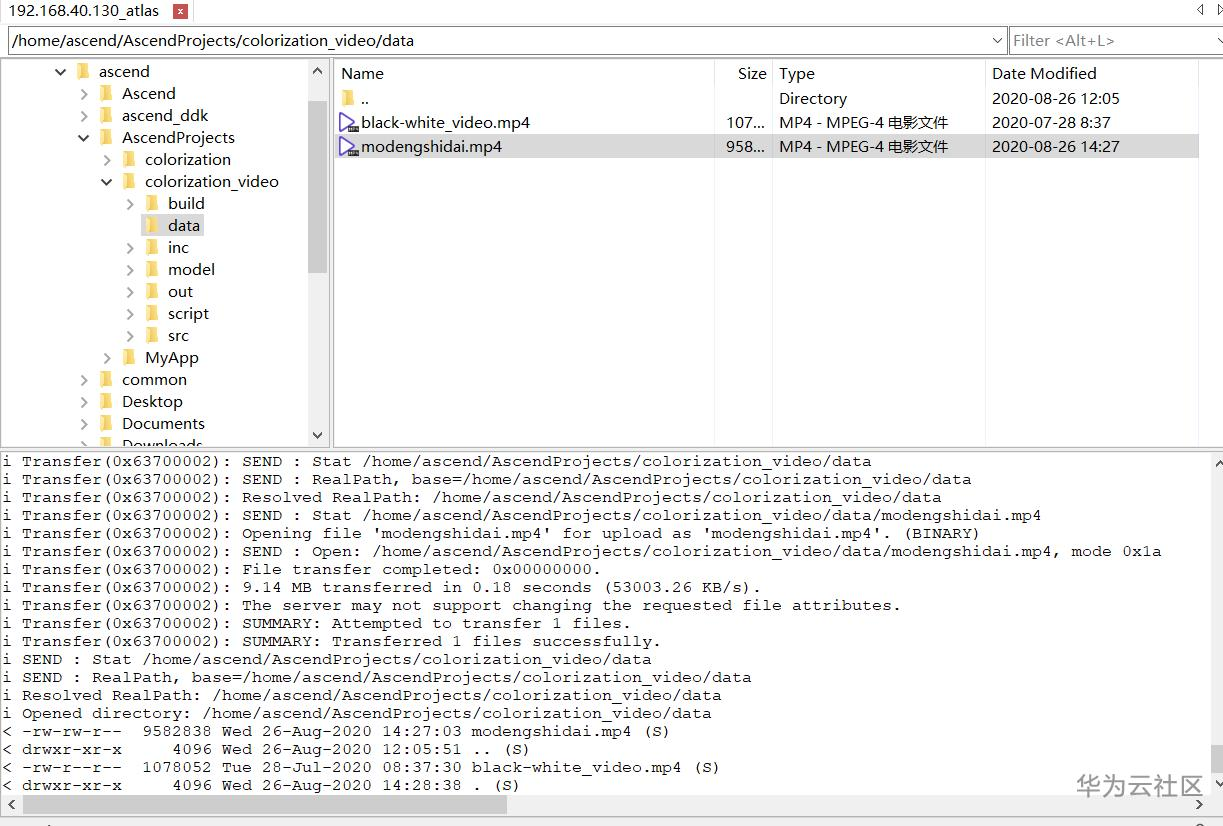Expand the inc folder node
The height and width of the screenshot is (826, 1223).
point(130,248)
